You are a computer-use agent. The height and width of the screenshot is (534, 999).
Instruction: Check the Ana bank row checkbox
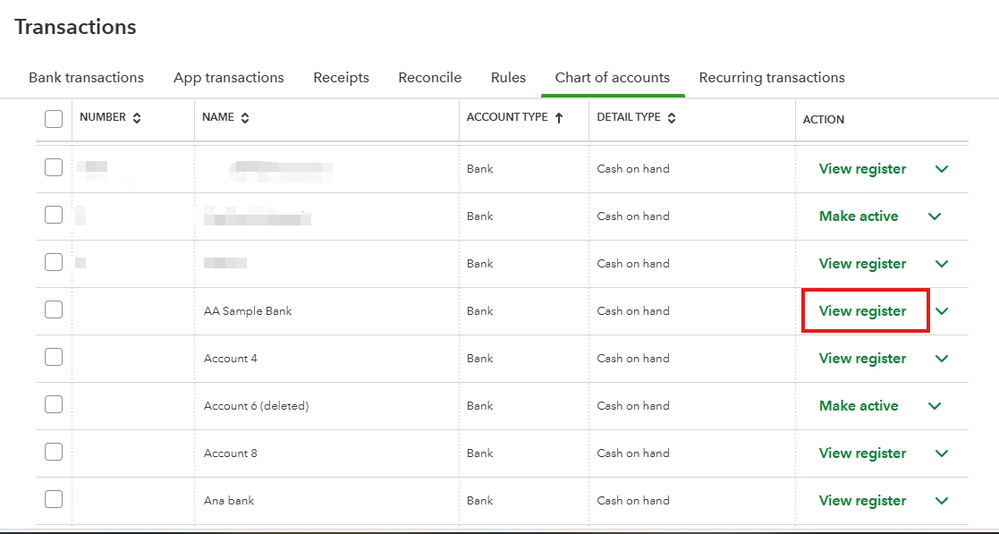[54, 499]
